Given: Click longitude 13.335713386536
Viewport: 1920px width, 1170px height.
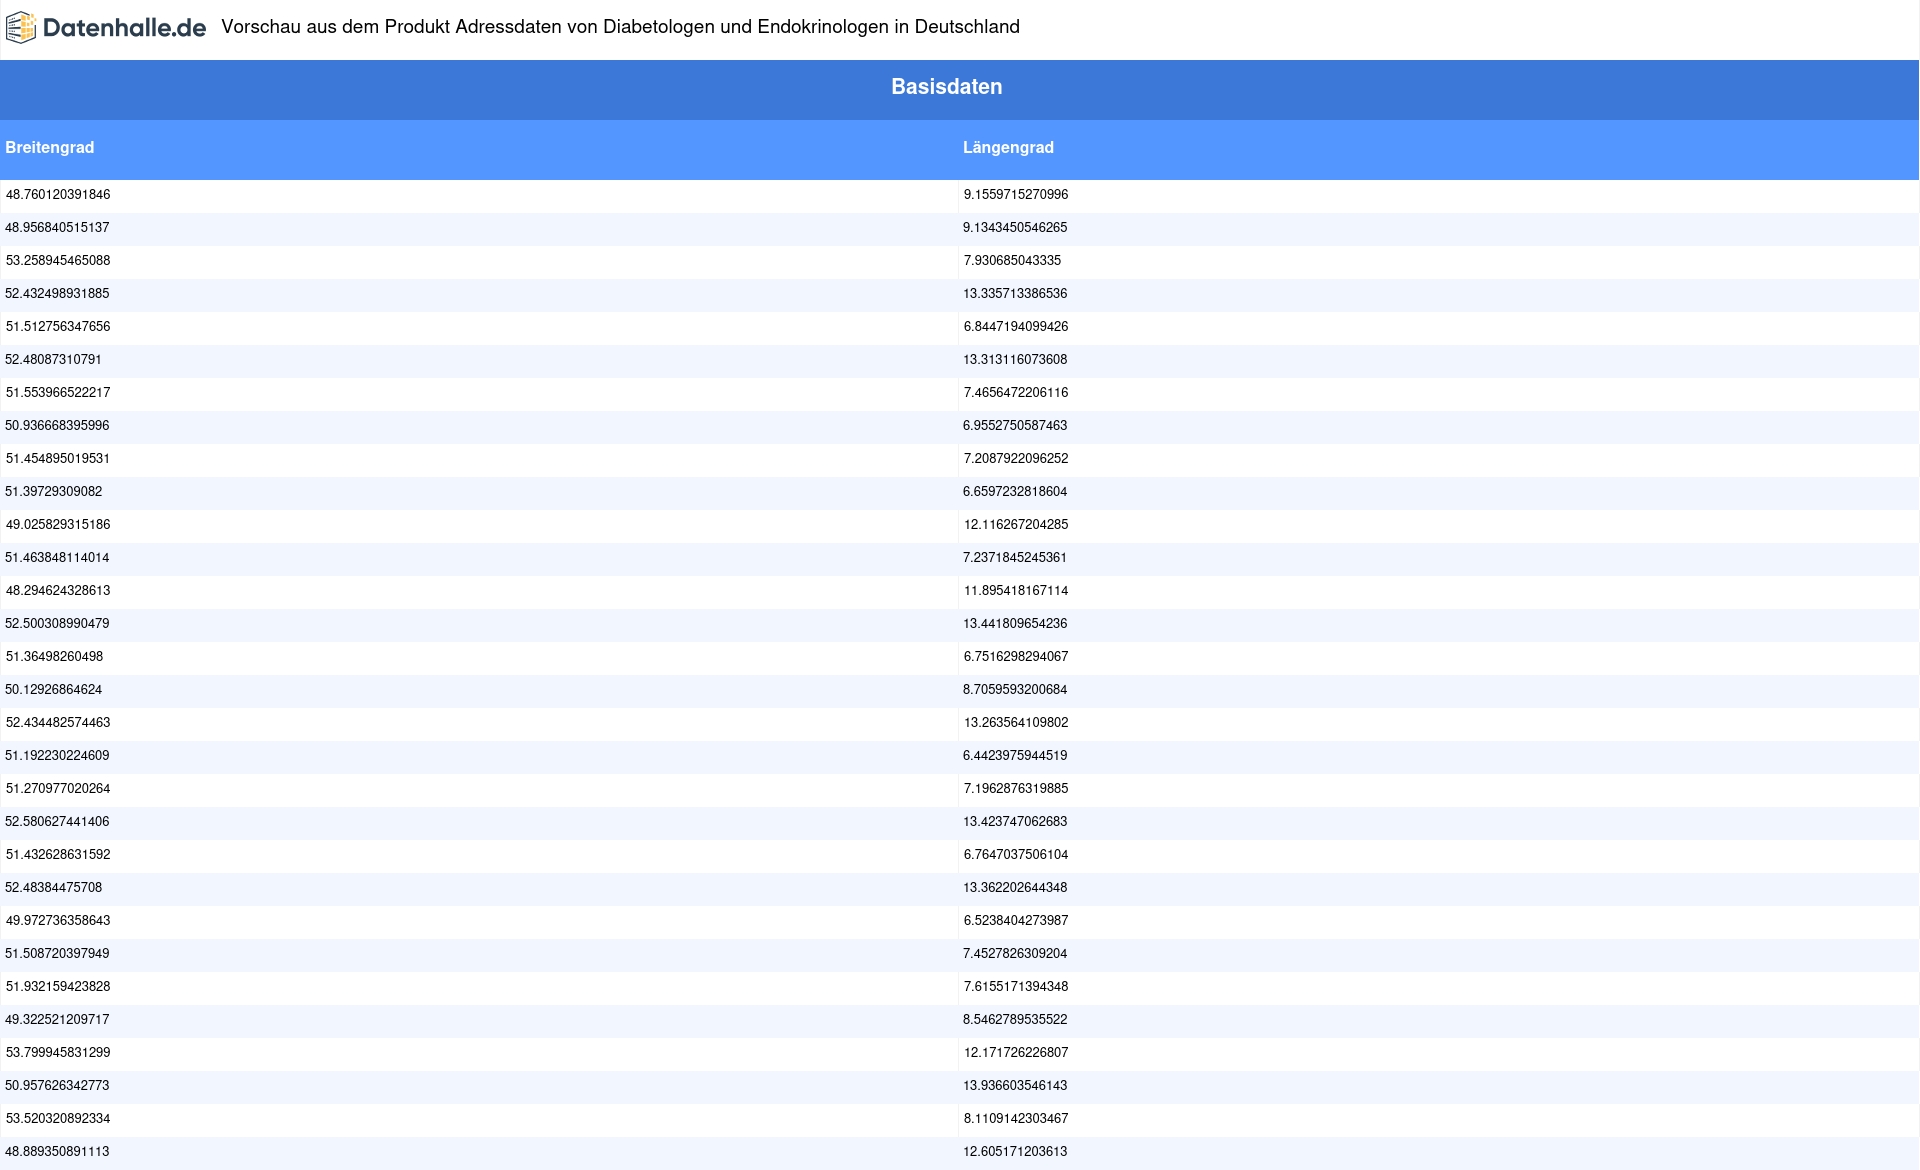Looking at the screenshot, I should (1015, 294).
